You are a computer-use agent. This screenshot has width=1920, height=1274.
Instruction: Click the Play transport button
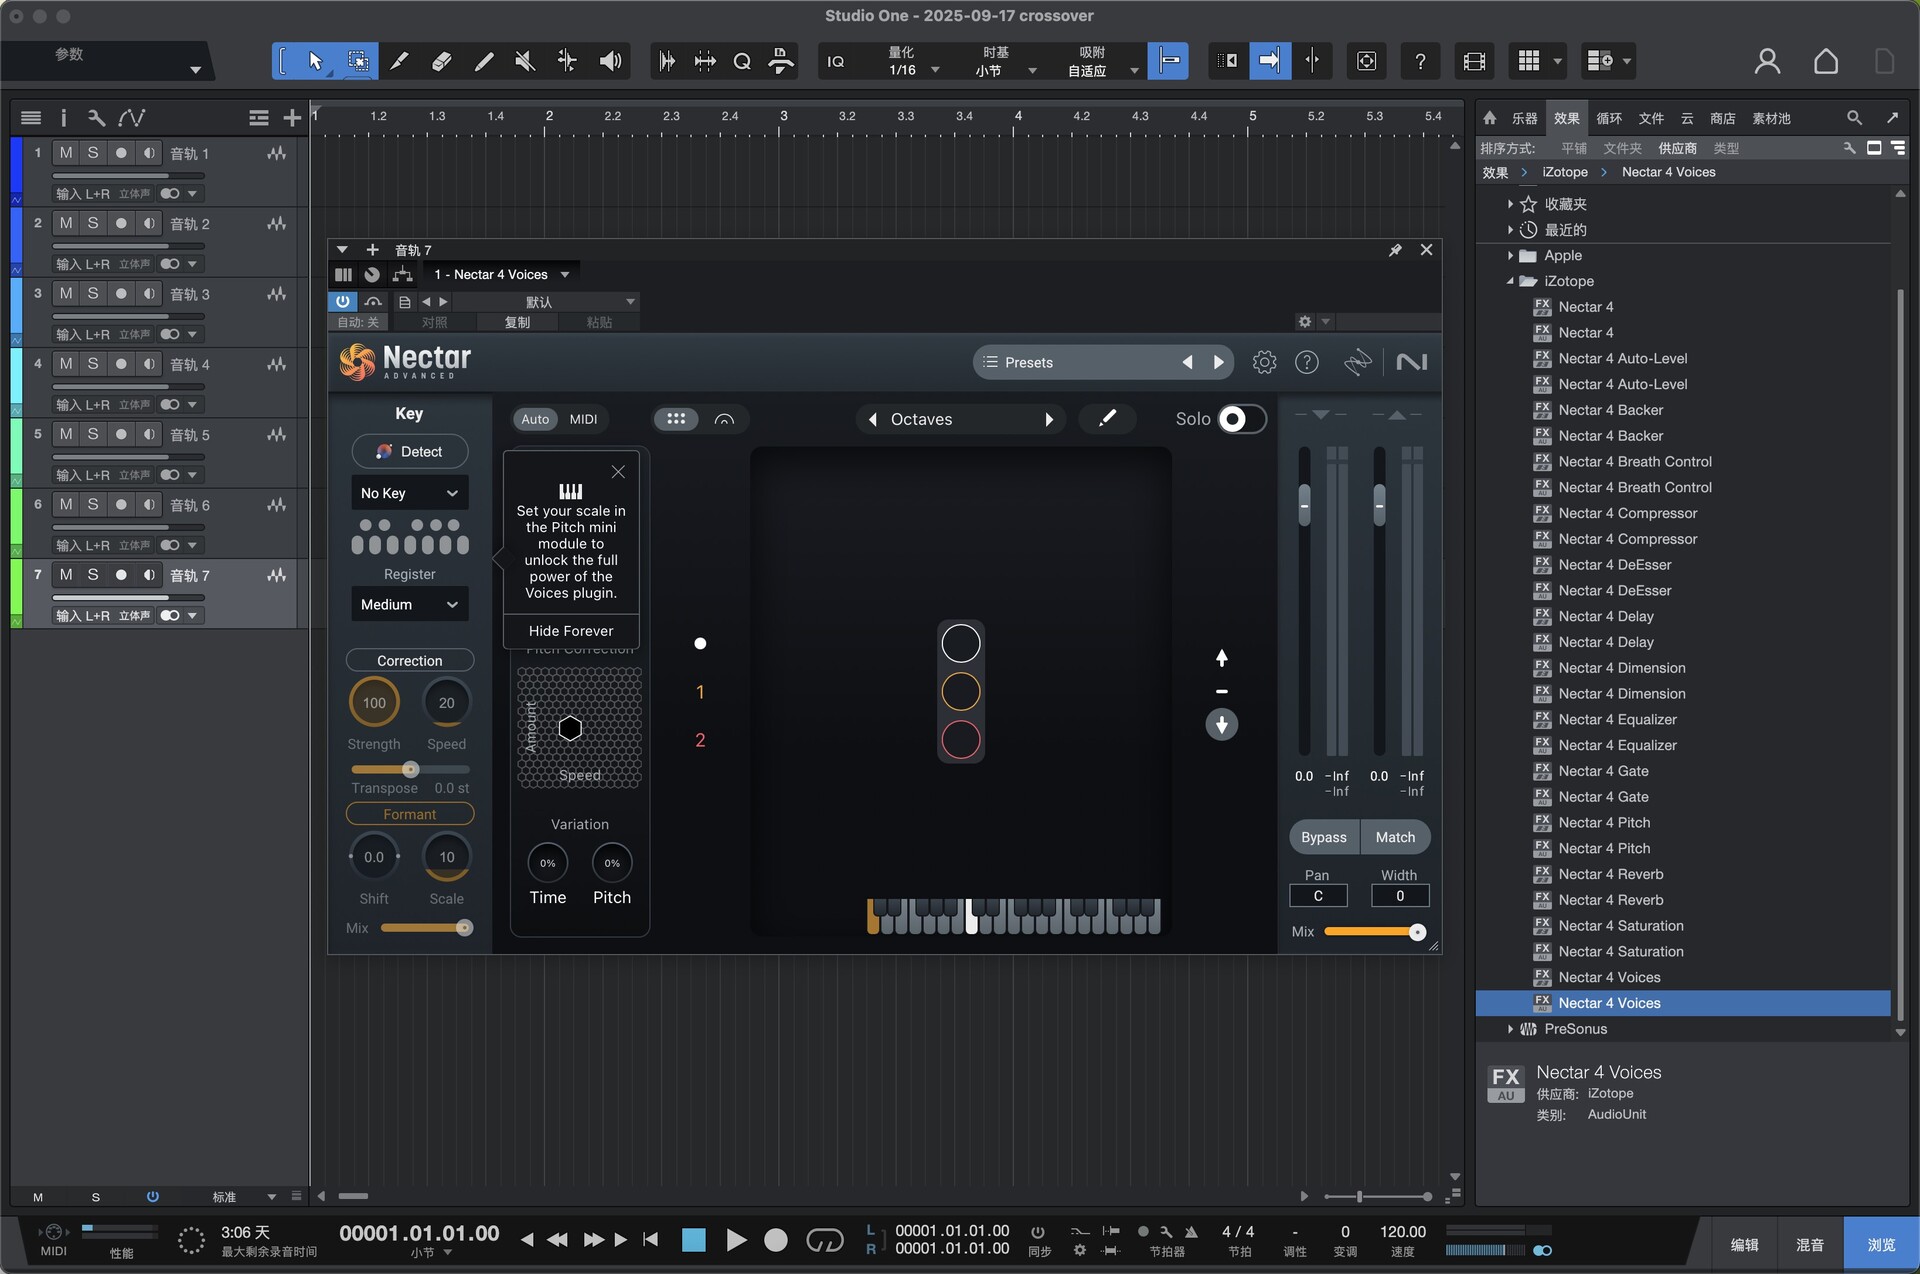tap(736, 1240)
